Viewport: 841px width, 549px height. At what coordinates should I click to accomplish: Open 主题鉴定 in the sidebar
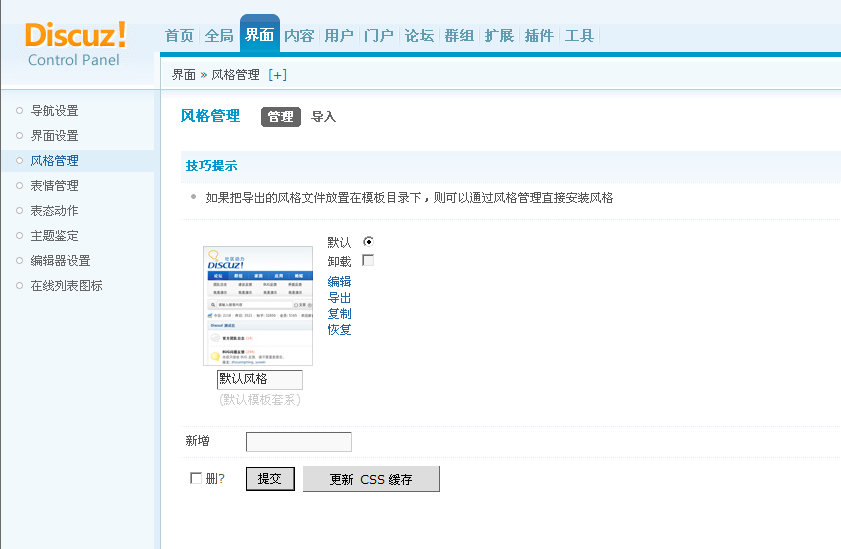point(54,236)
